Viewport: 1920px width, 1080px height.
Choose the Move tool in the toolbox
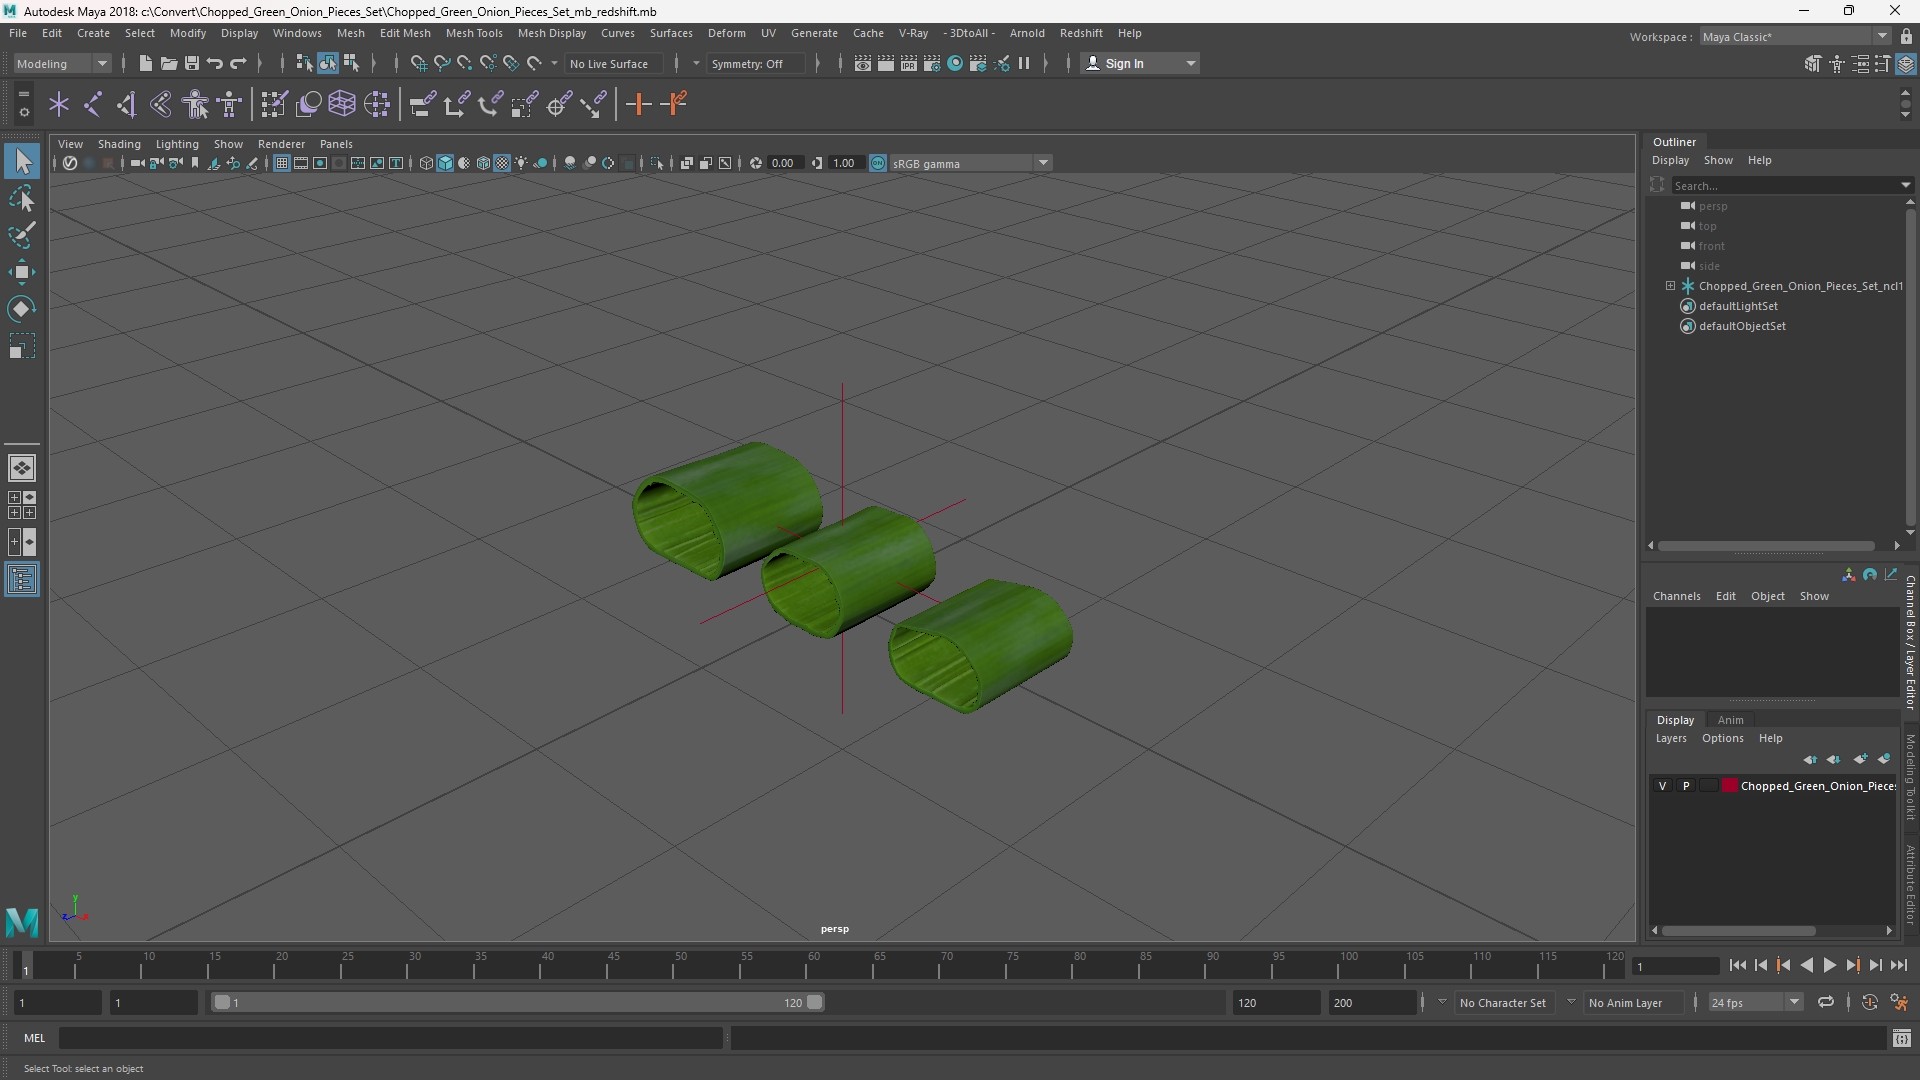(x=22, y=272)
